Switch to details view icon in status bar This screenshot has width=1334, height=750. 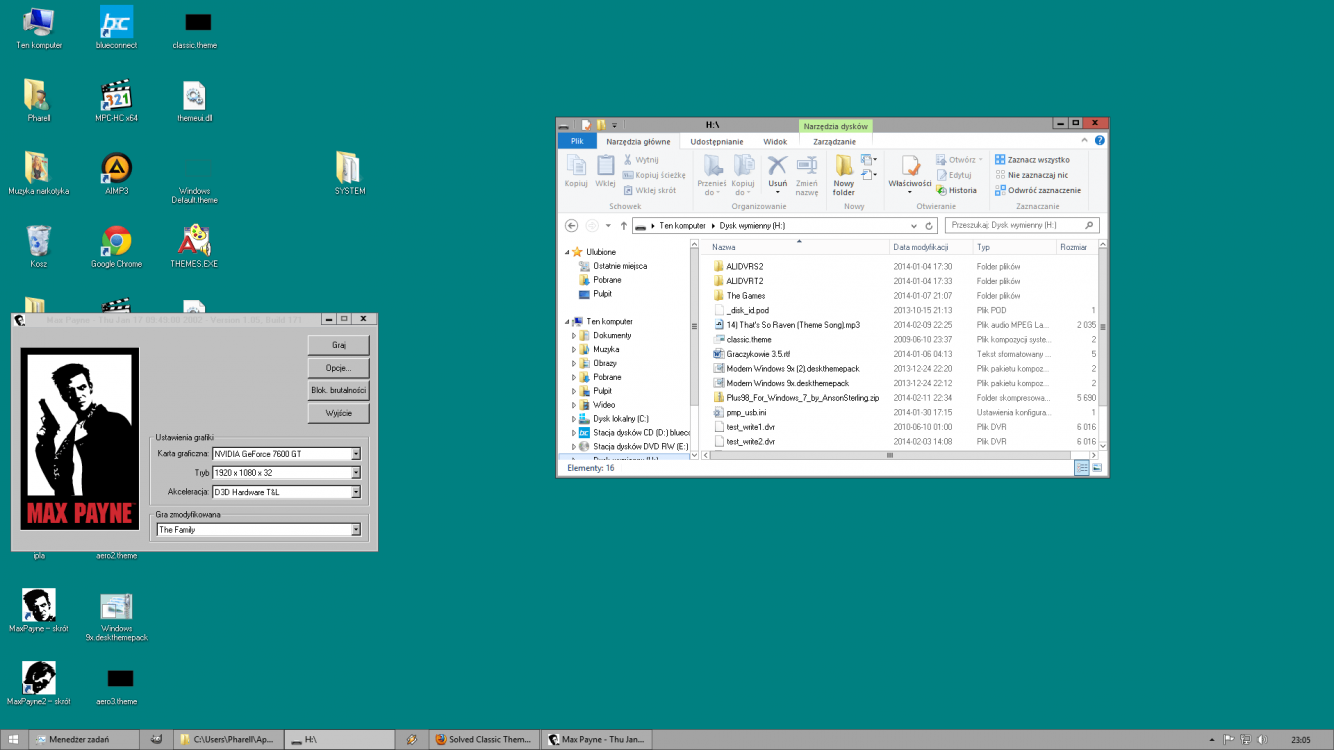tap(1081, 468)
